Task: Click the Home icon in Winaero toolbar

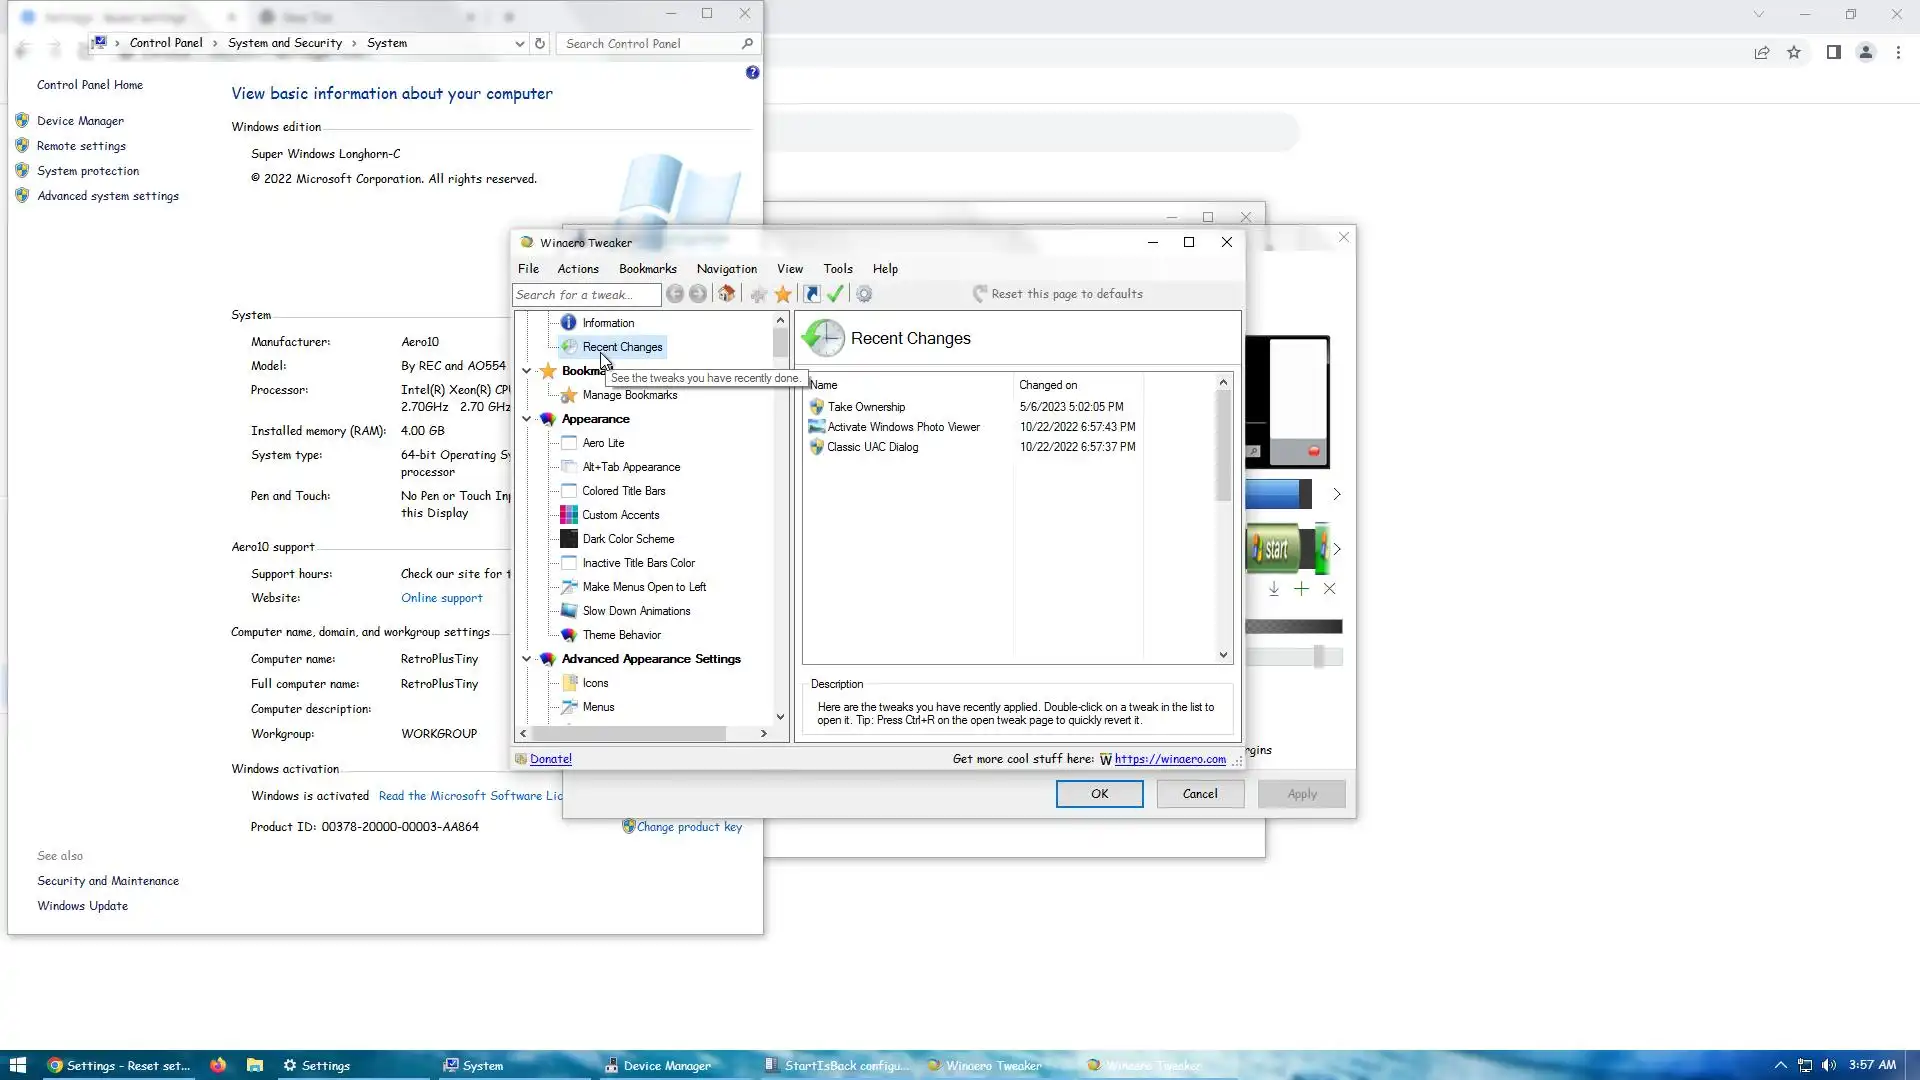Action: (x=727, y=294)
